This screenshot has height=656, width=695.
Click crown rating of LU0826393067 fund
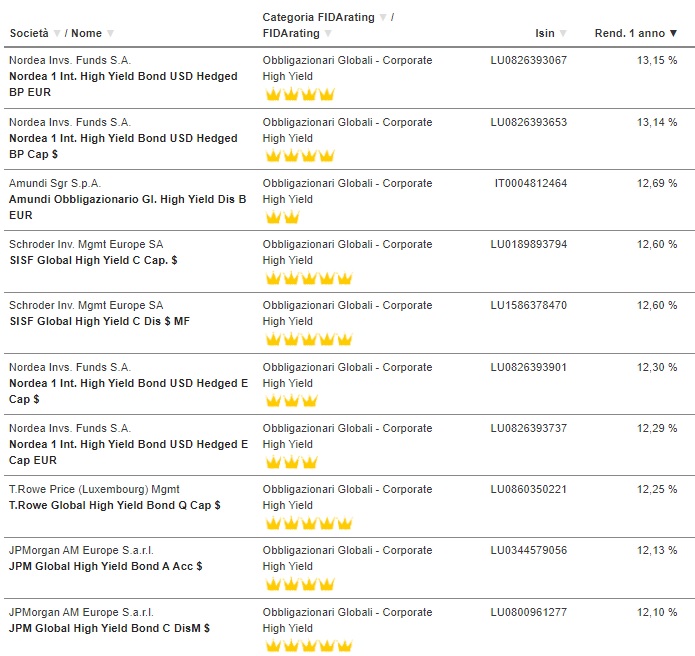pos(300,94)
